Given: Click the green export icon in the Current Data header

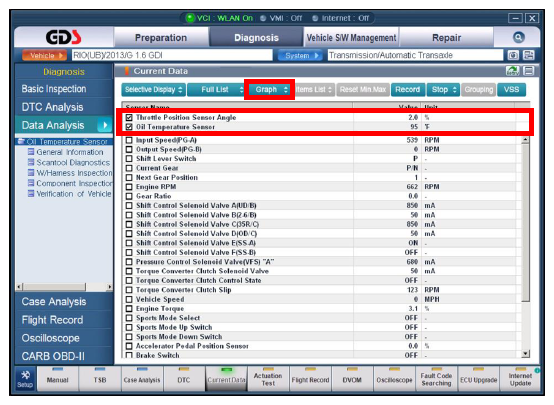Looking at the screenshot, I should pos(513,71).
